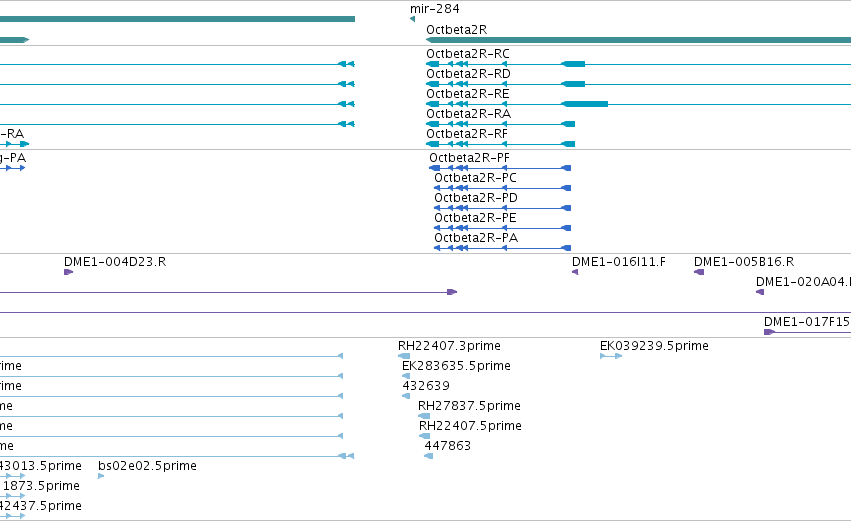Select RH22407.5prime EST label
The width and height of the screenshot is (851, 521).
(470, 427)
